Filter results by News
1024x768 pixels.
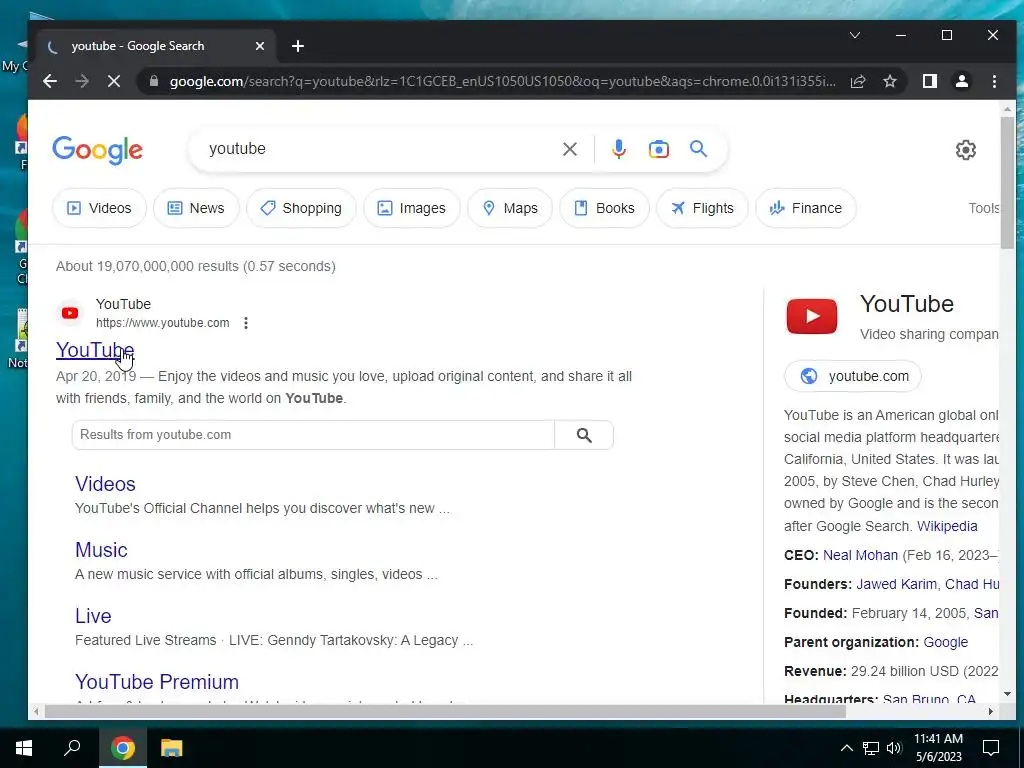(x=196, y=208)
